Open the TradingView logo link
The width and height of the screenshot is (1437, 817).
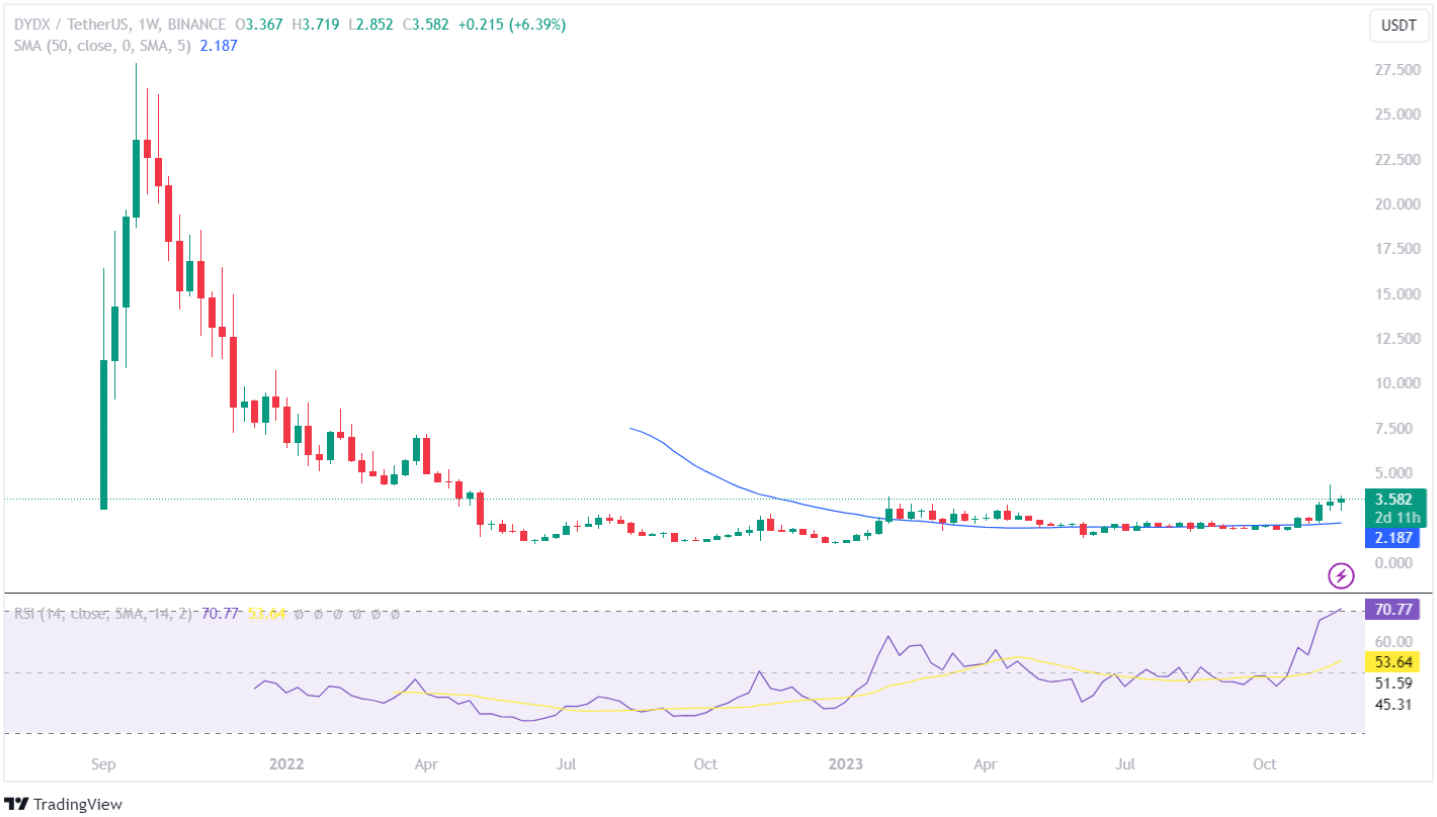click(x=63, y=803)
